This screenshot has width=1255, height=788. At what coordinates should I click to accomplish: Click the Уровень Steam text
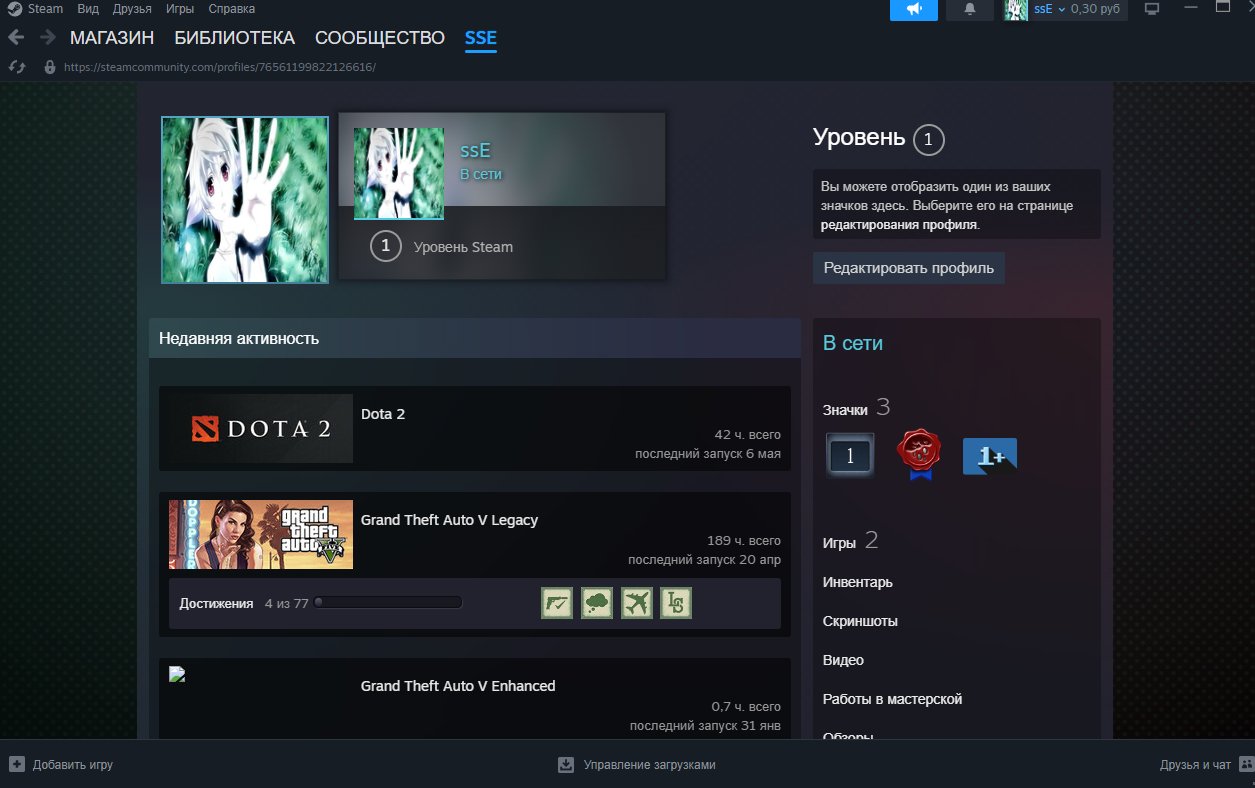[x=463, y=247]
